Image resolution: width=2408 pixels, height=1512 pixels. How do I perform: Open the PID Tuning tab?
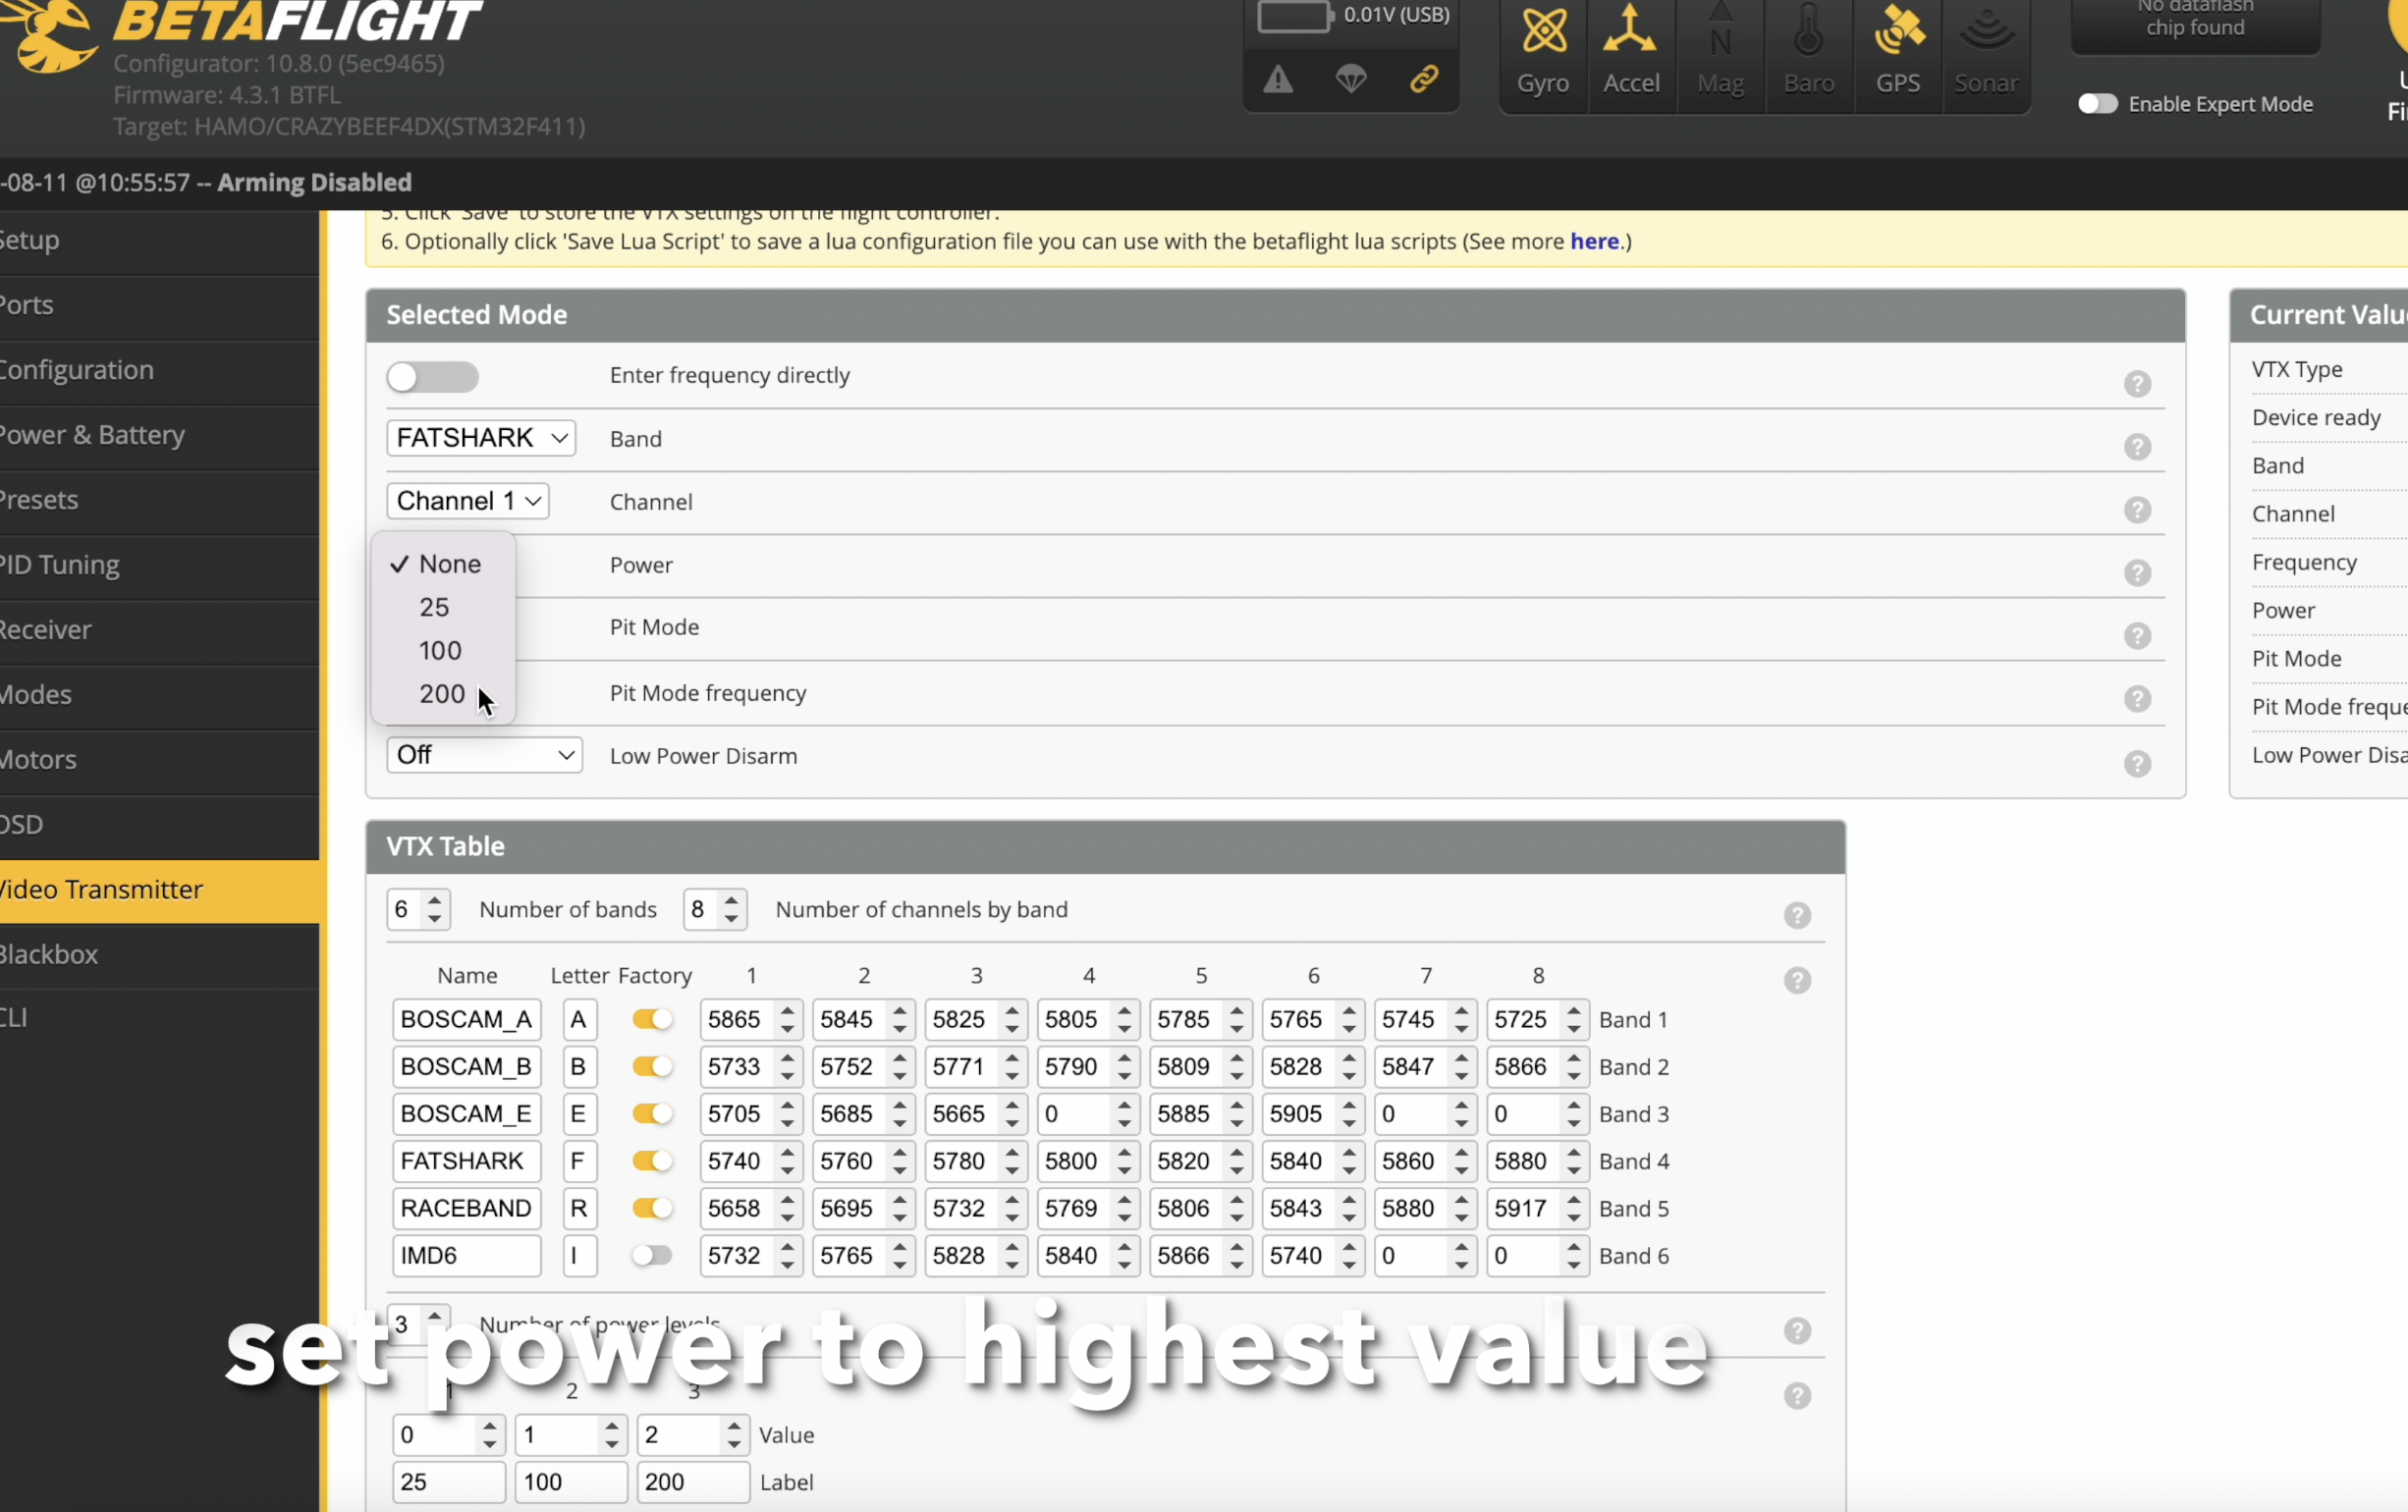pyautogui.click(x=60, y=565)
